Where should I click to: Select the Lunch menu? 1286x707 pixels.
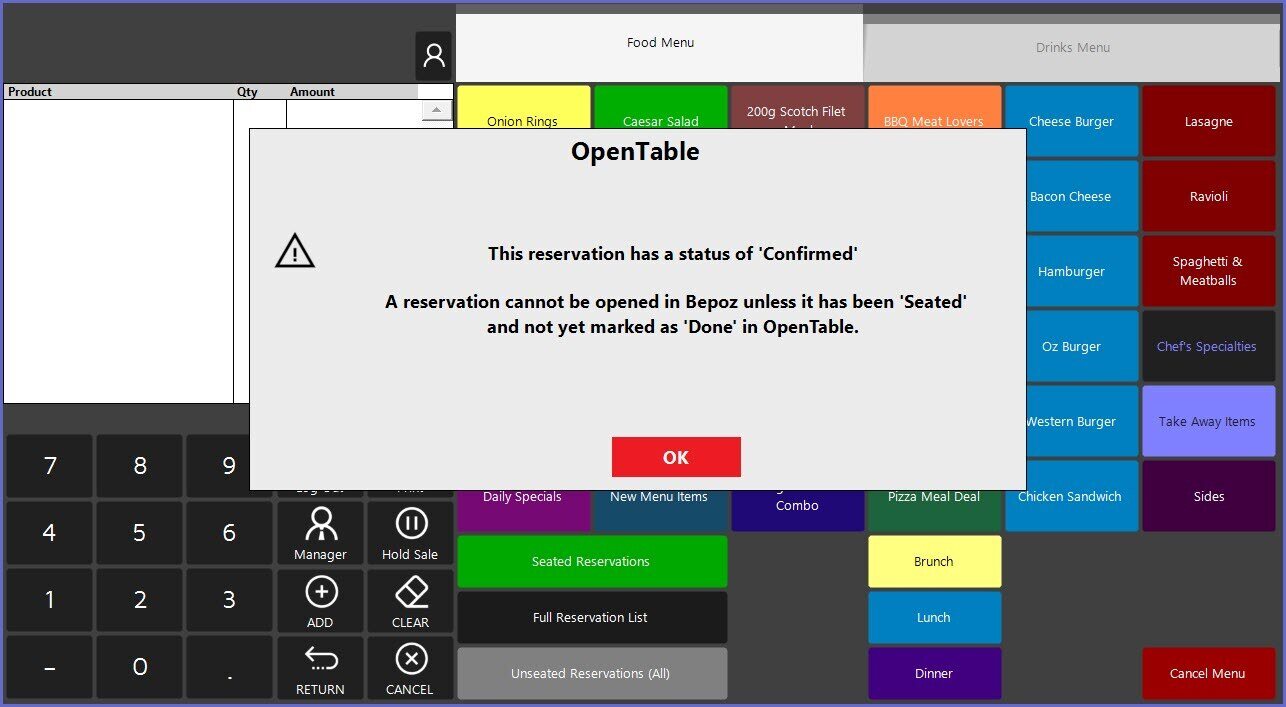coord(934,618)
